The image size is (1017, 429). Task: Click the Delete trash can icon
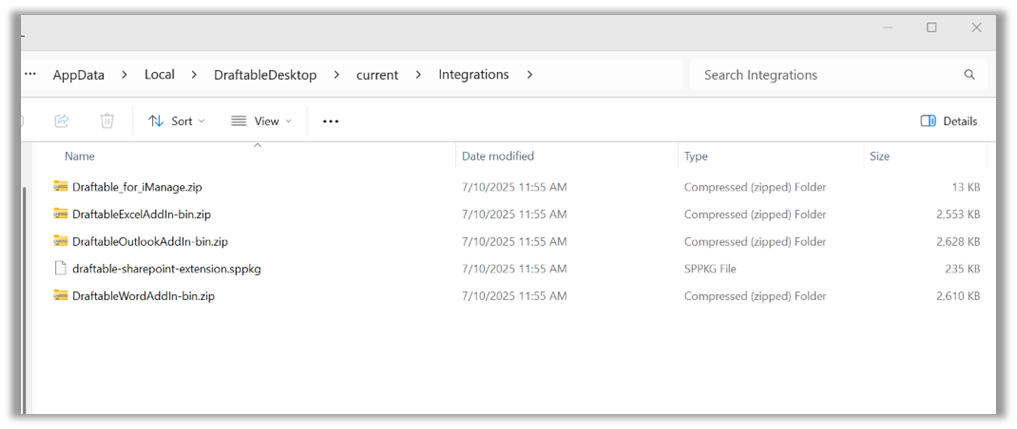coord(107,121)
